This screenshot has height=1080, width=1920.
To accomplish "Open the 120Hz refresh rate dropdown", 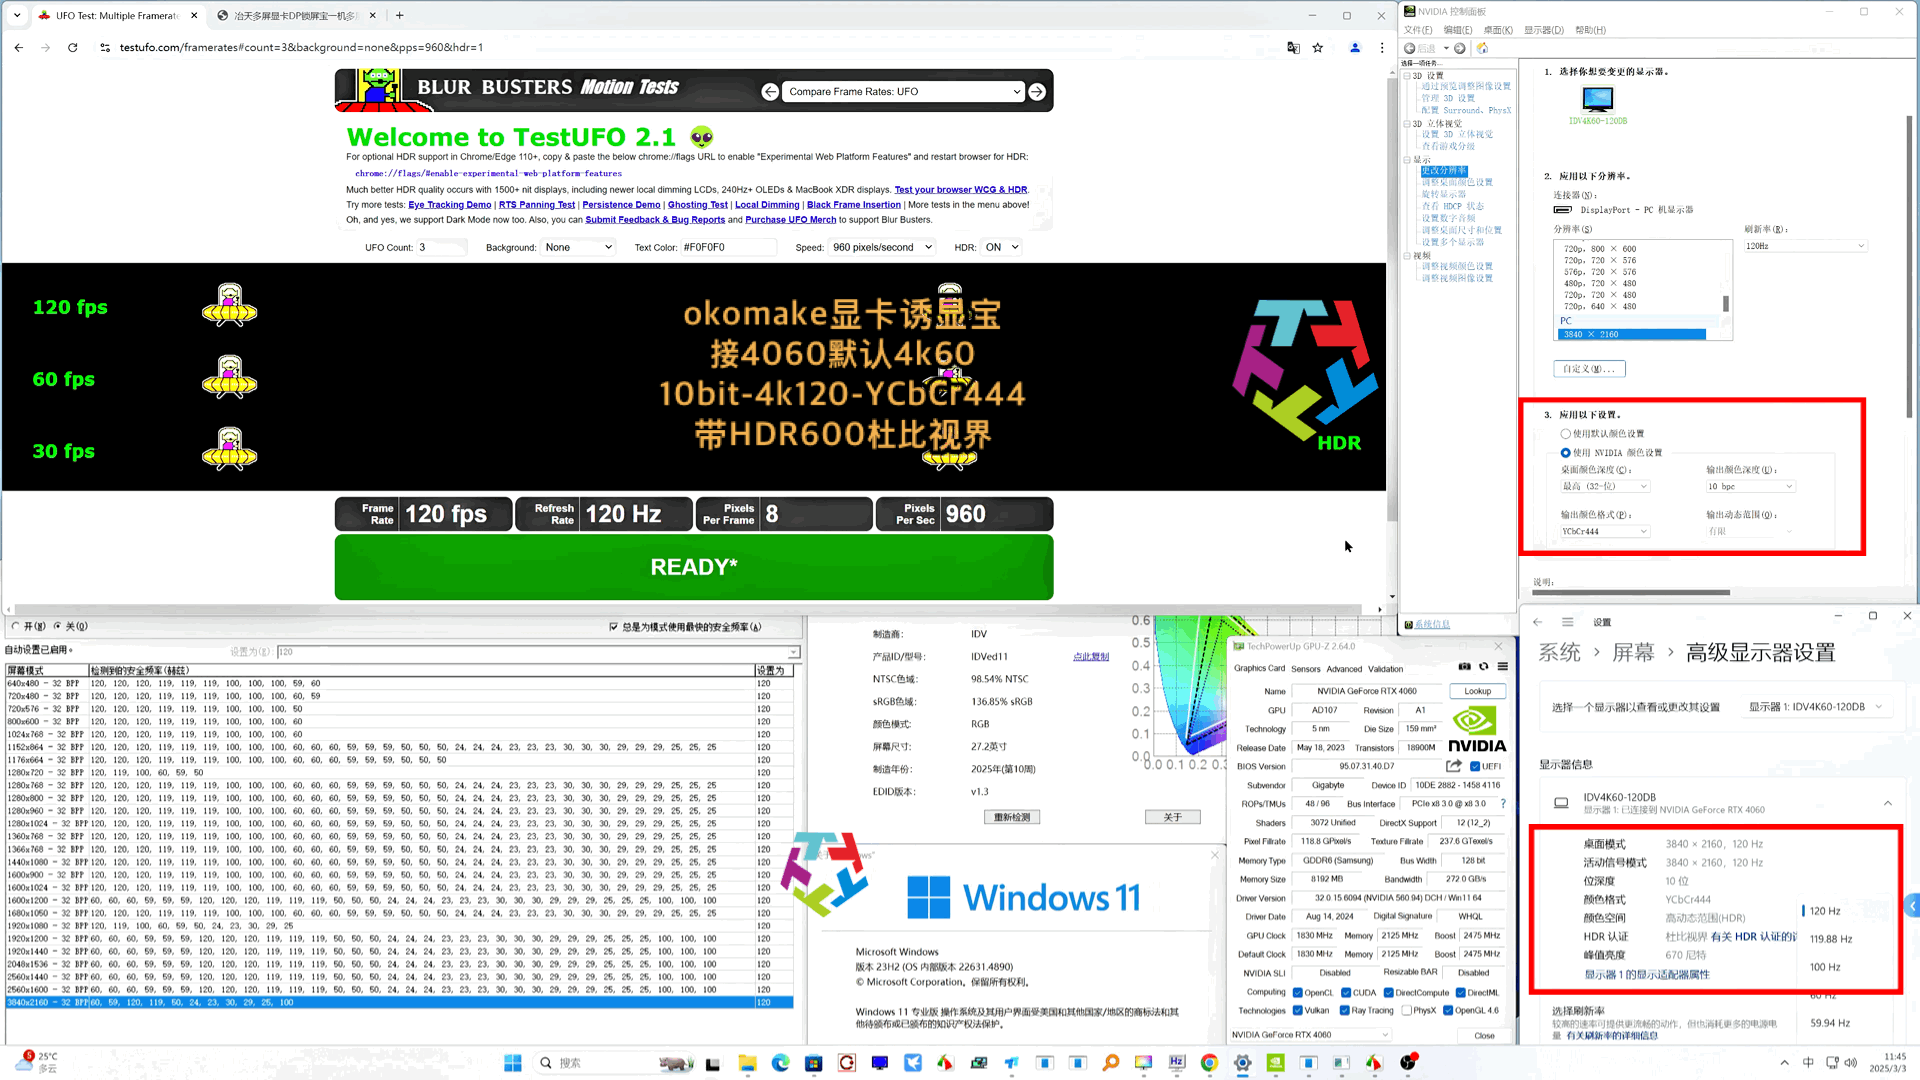I will [x=1805, y=246].
